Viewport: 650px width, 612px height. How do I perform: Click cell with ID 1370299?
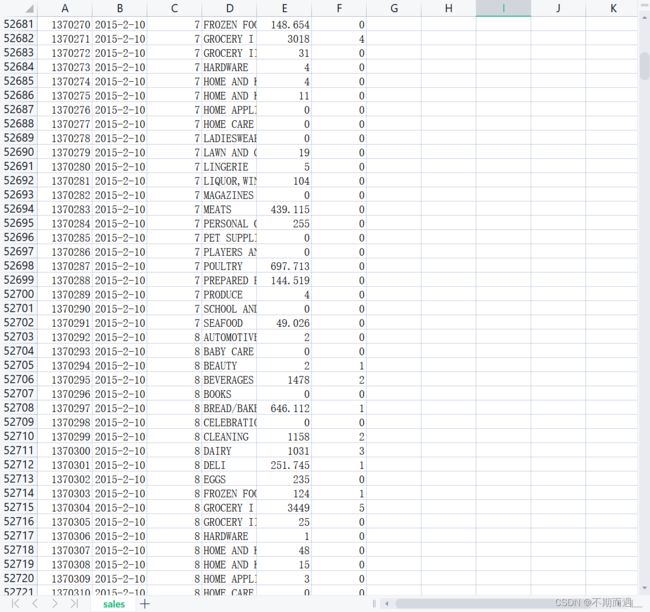coord(65,437)
